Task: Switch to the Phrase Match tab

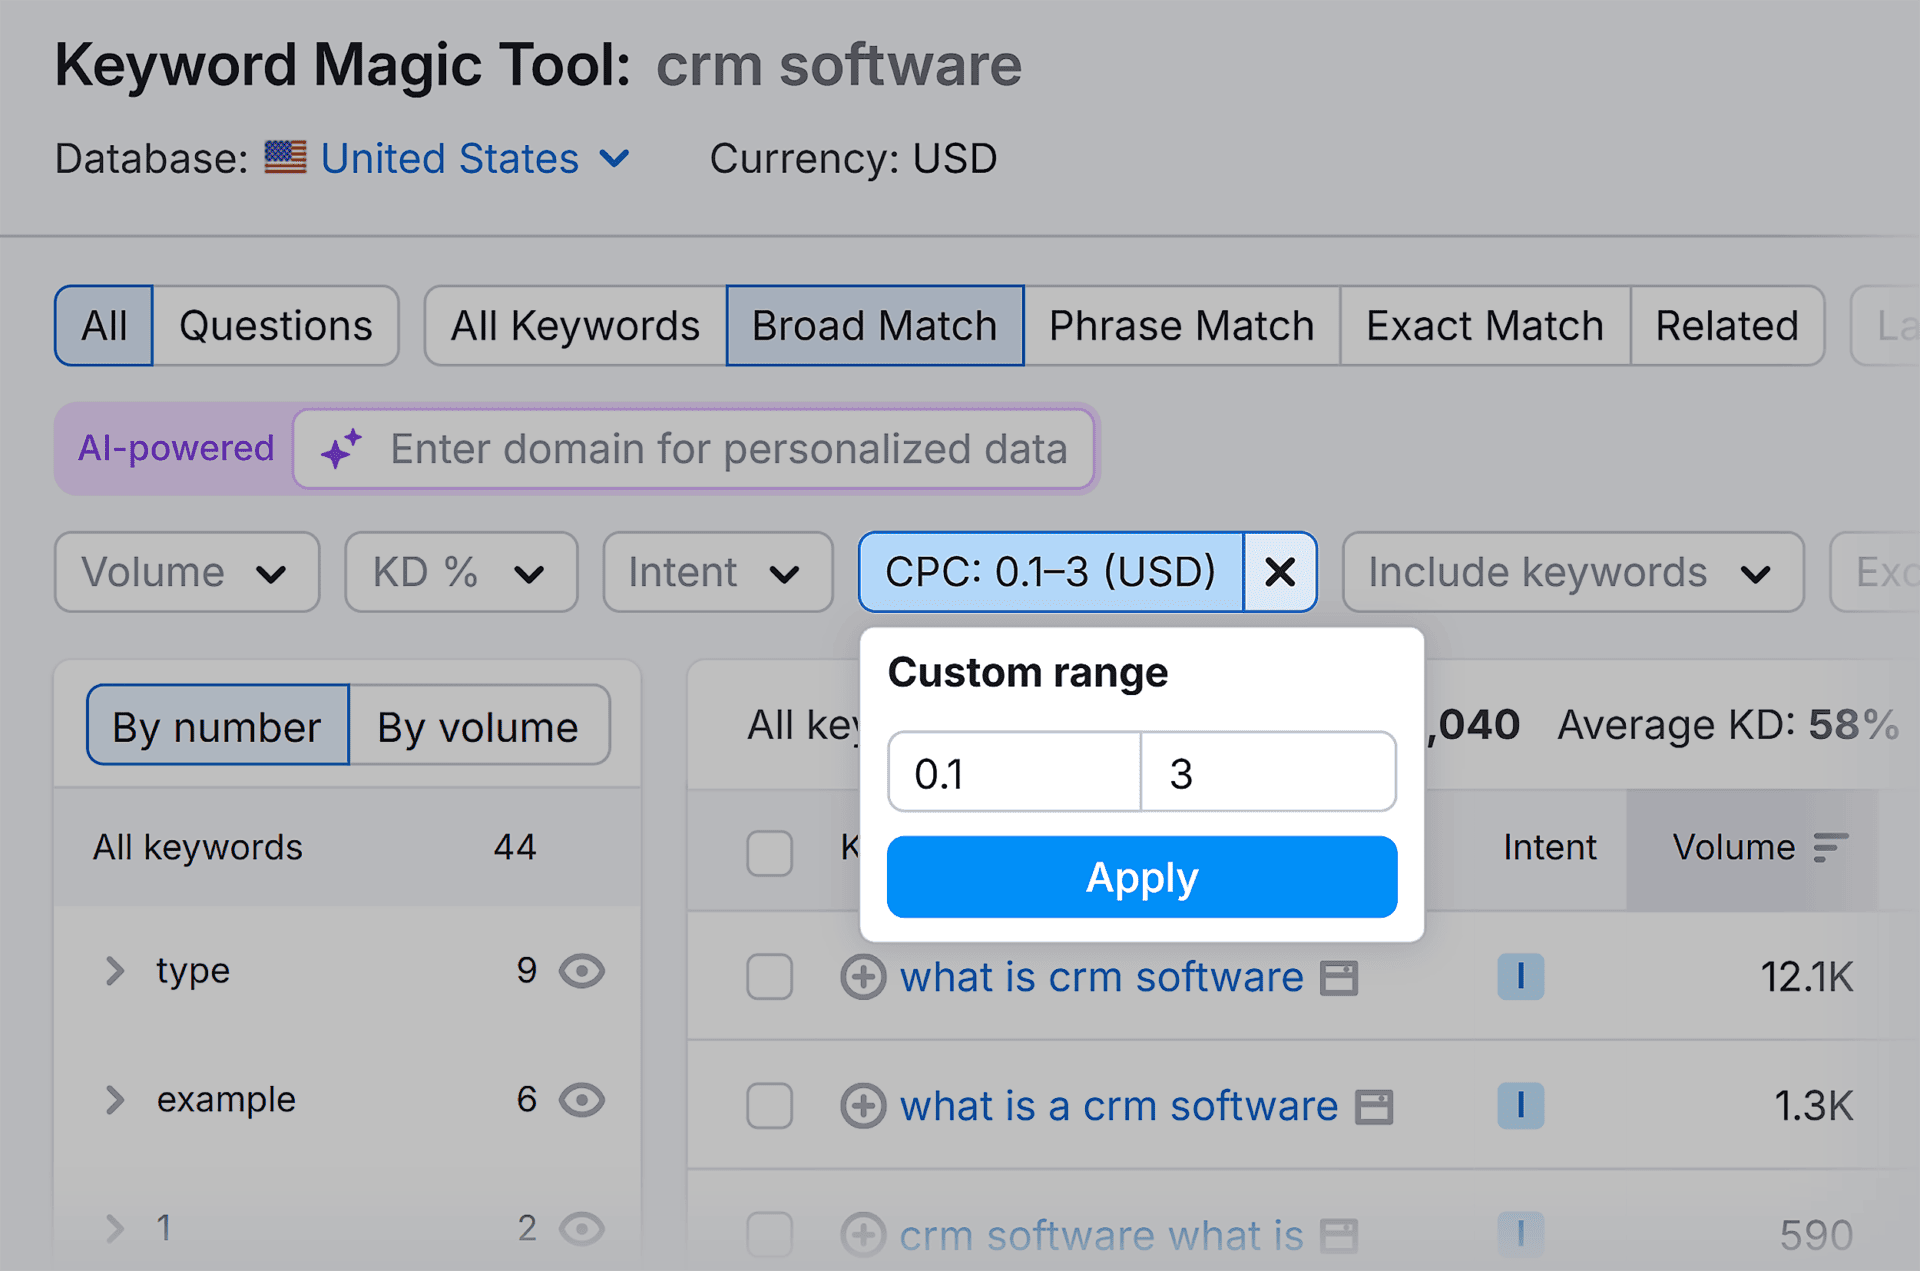Action: coord(1181,326)
